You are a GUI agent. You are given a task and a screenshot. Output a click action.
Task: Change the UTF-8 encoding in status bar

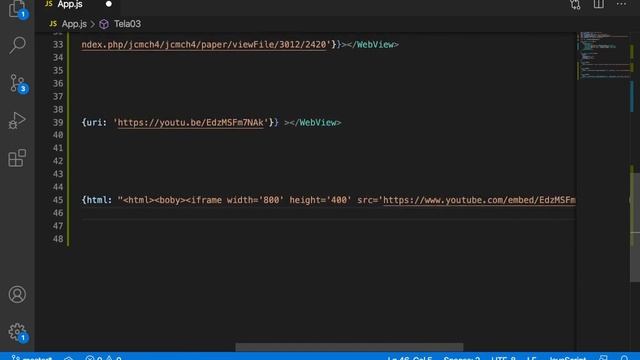click(x=503, y=358)
